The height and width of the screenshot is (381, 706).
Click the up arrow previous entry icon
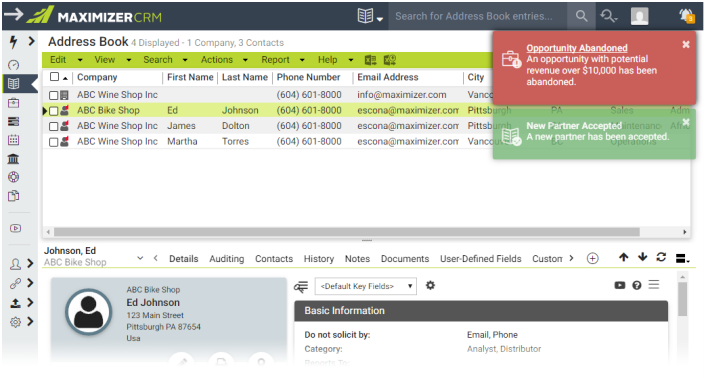[624, 257]
